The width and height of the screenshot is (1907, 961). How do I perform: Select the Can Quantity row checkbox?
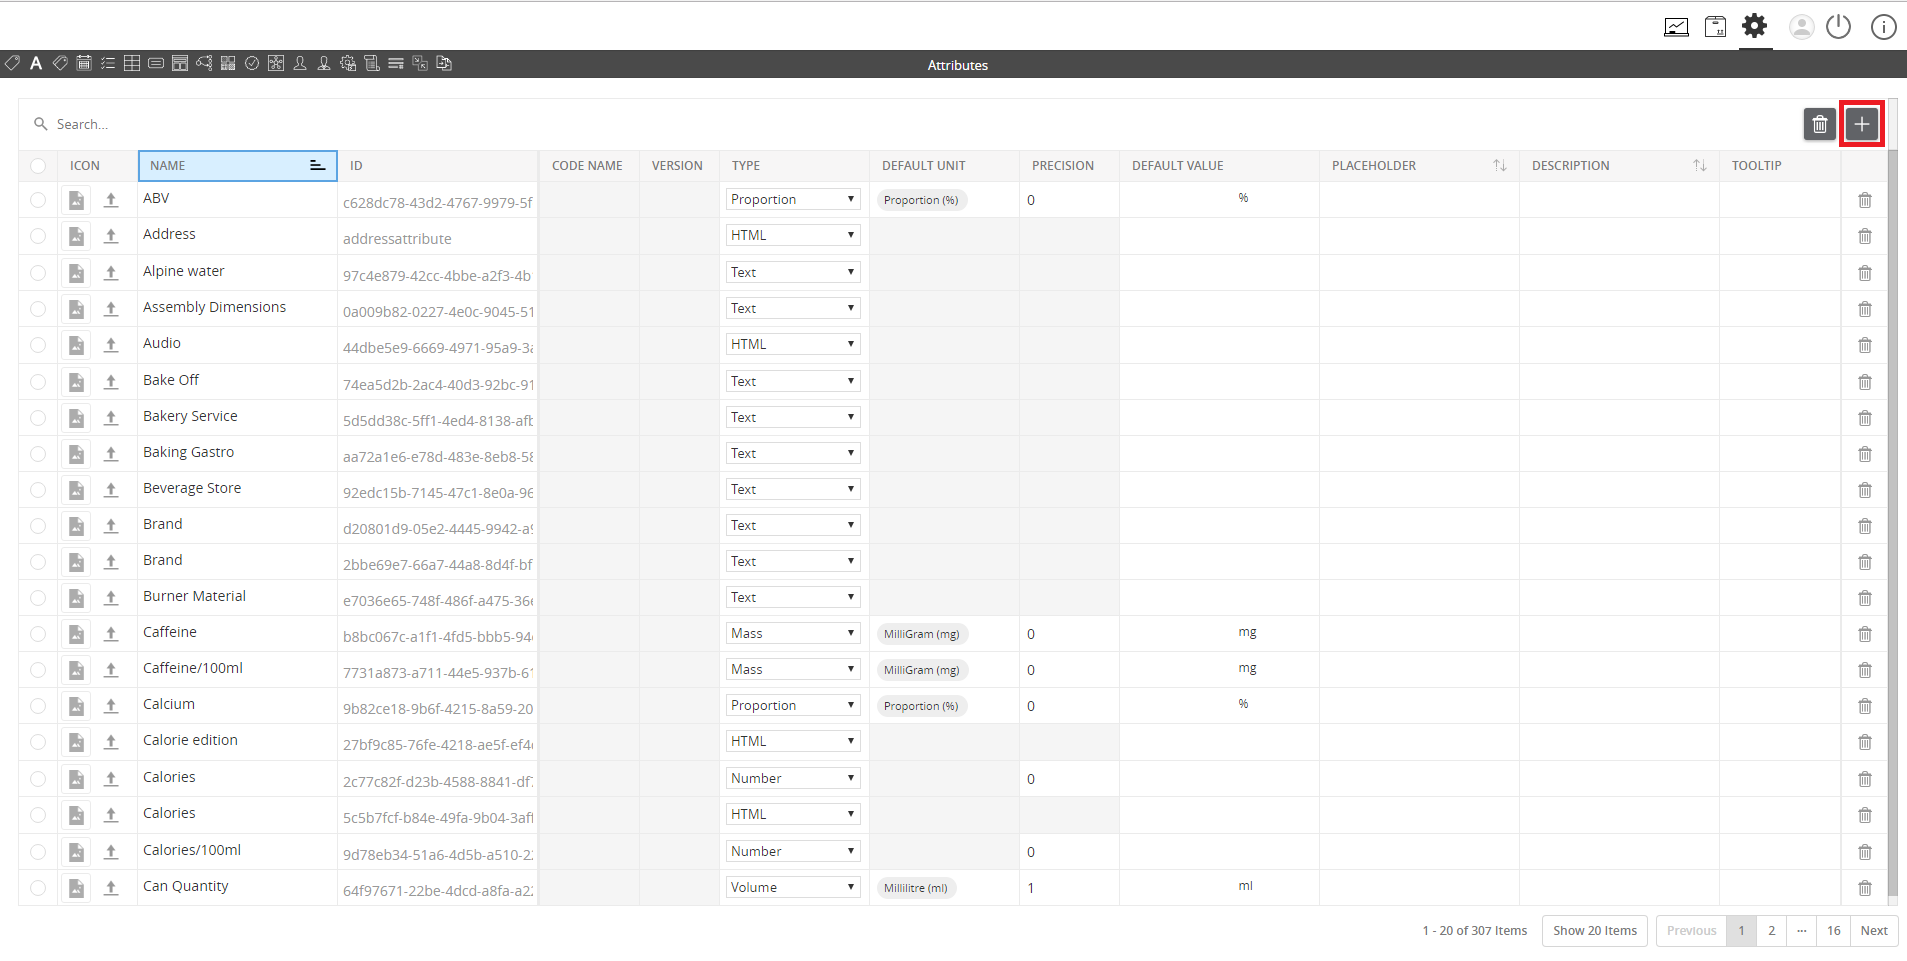click(38, 888)
